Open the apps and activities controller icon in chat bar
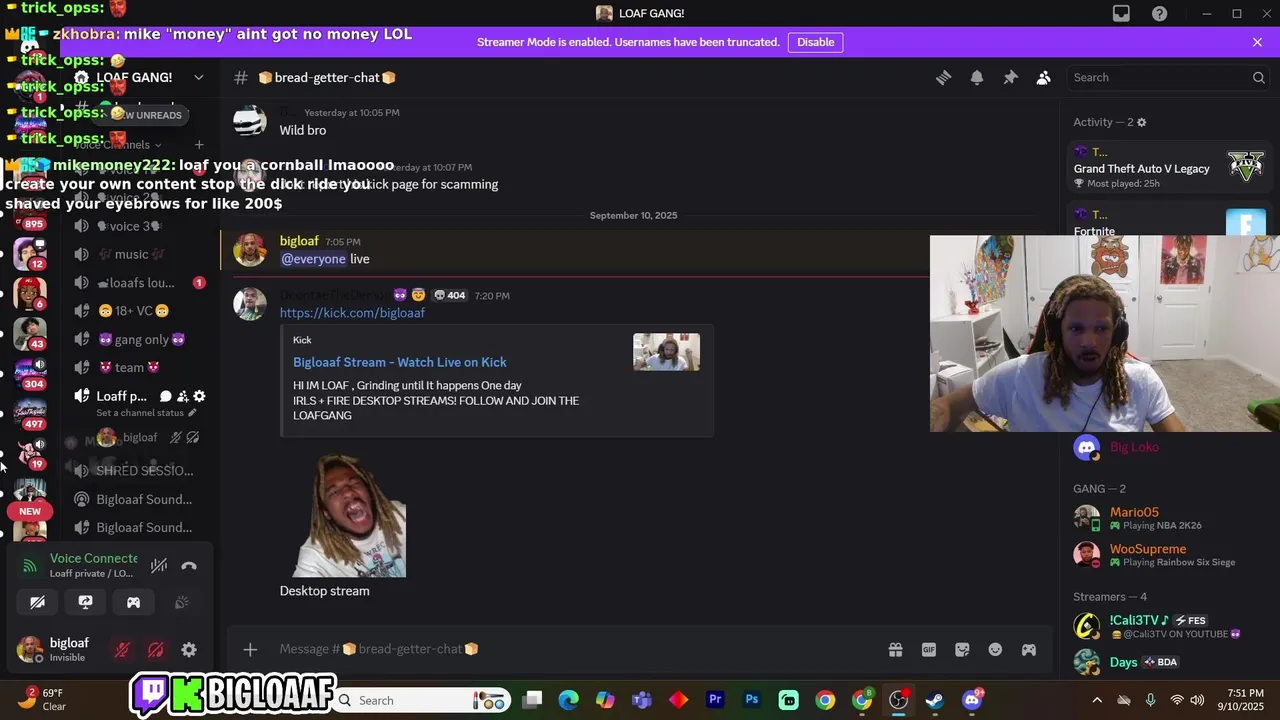Viewport: 1280px width, 720px height. click(x=1028, y=649)
